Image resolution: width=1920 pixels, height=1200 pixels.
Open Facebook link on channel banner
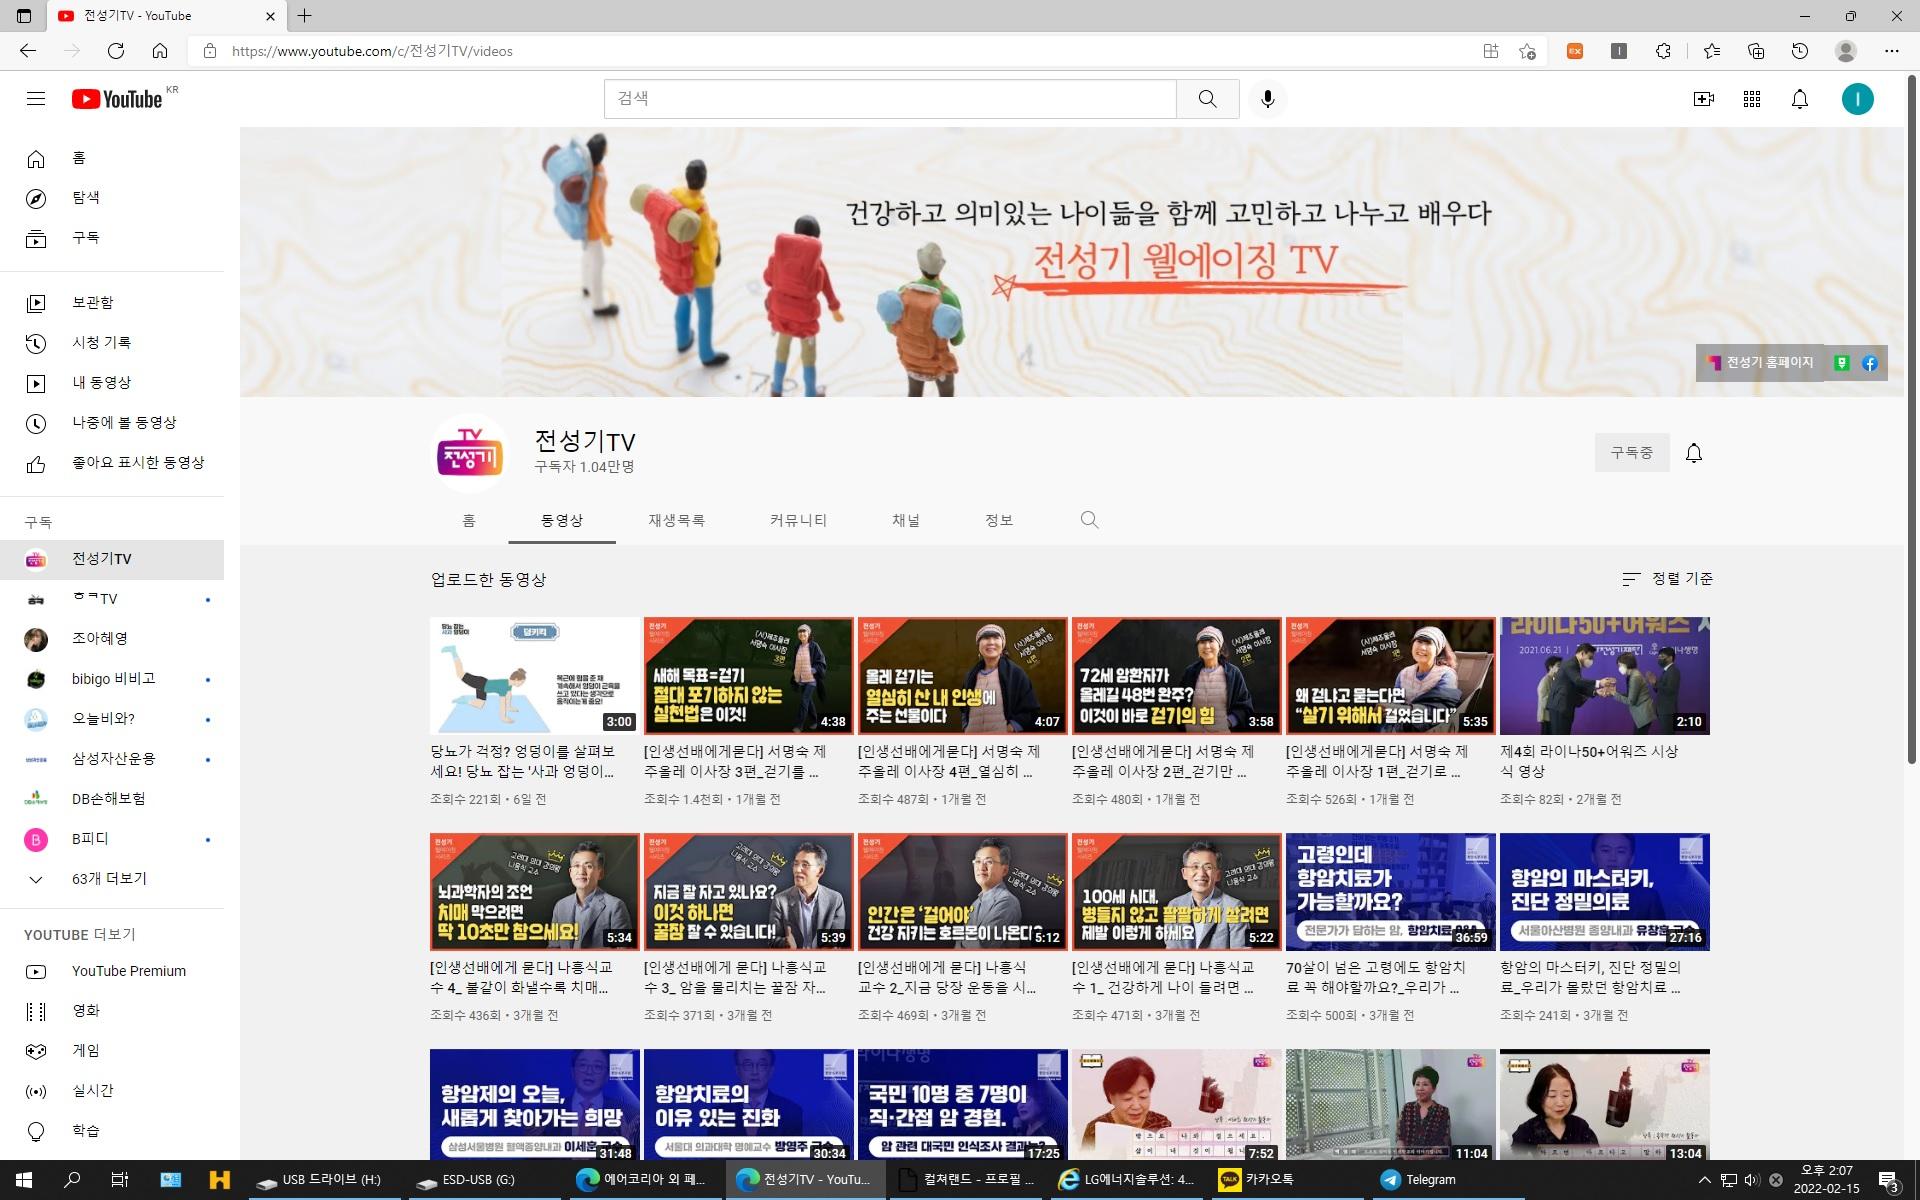pyautogui.click(x=1870, y=363)
